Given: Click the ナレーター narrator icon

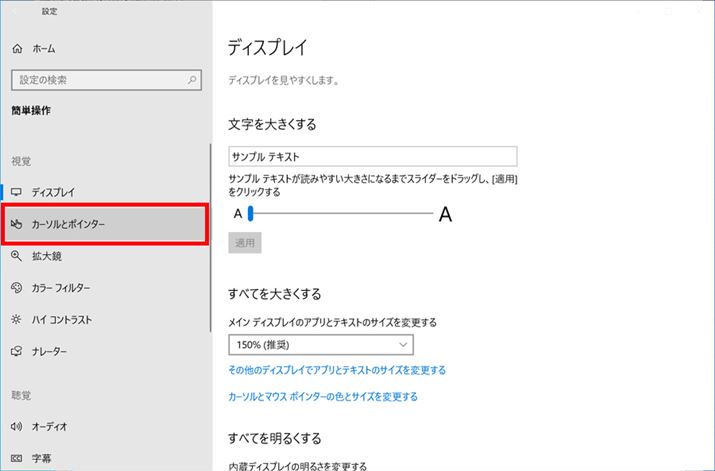Looking at the screenshot, I should [x=16, y=351].
